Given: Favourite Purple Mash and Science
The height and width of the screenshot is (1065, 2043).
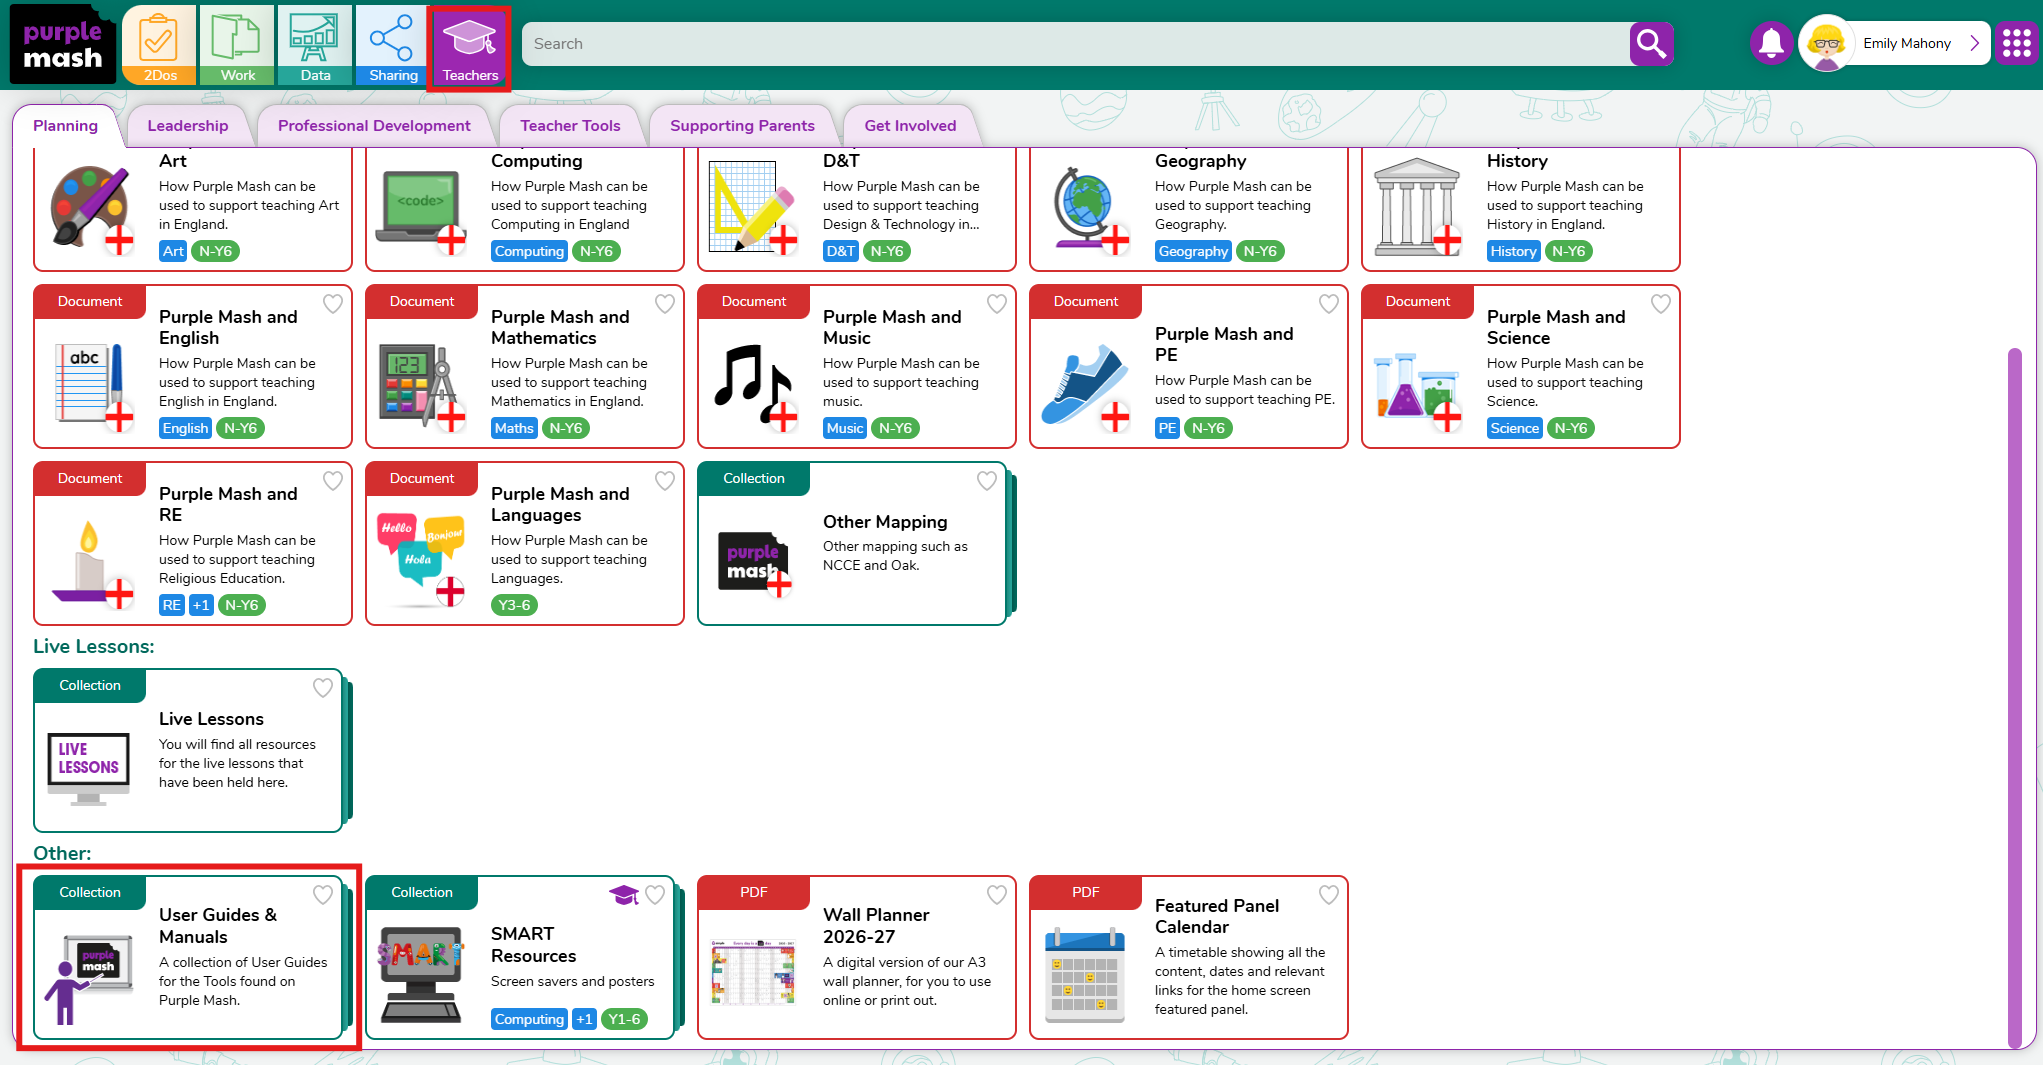Looking at the screenshot, I should pyautogui.click(x=1661, y=304).
